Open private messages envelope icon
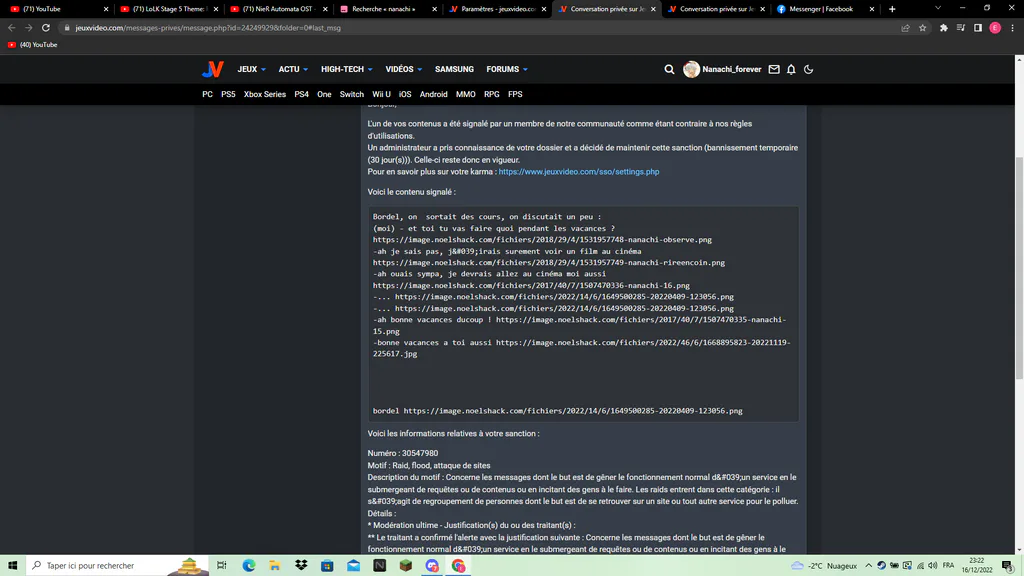Screen dimensions: 1024x576 774,69
